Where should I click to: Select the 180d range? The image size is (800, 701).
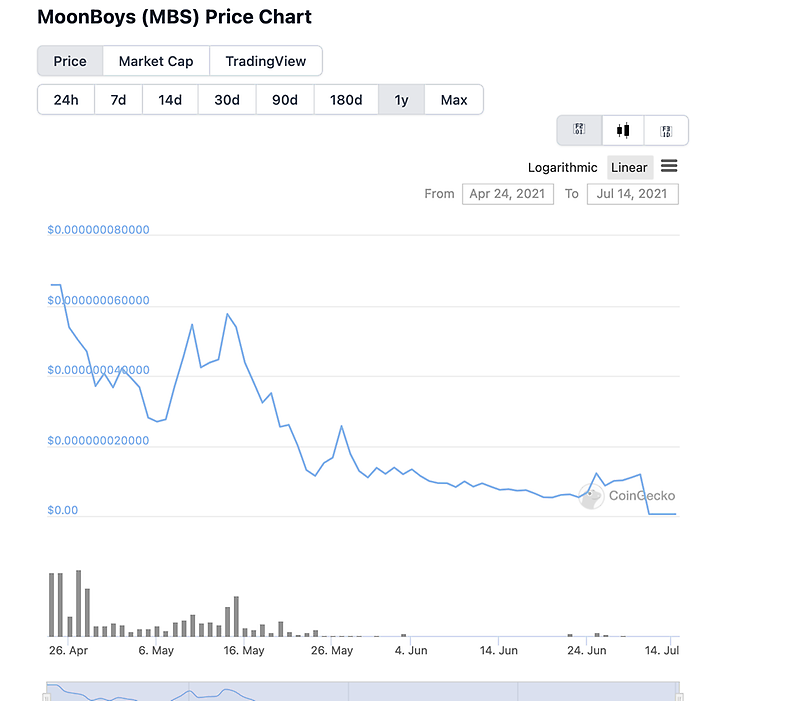(346, 100)
